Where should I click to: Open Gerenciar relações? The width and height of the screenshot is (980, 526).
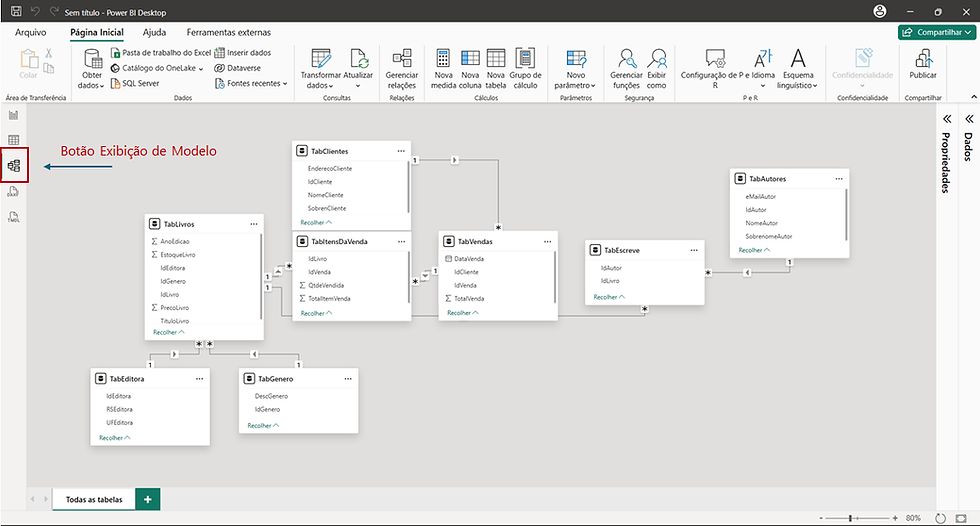tap(402, 69)
